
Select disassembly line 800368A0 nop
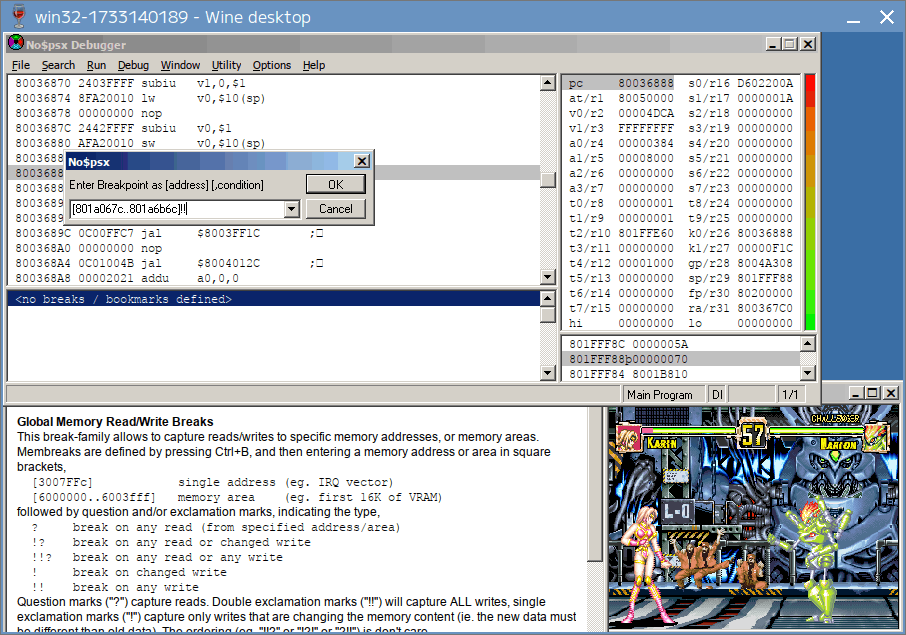(273, 248)
